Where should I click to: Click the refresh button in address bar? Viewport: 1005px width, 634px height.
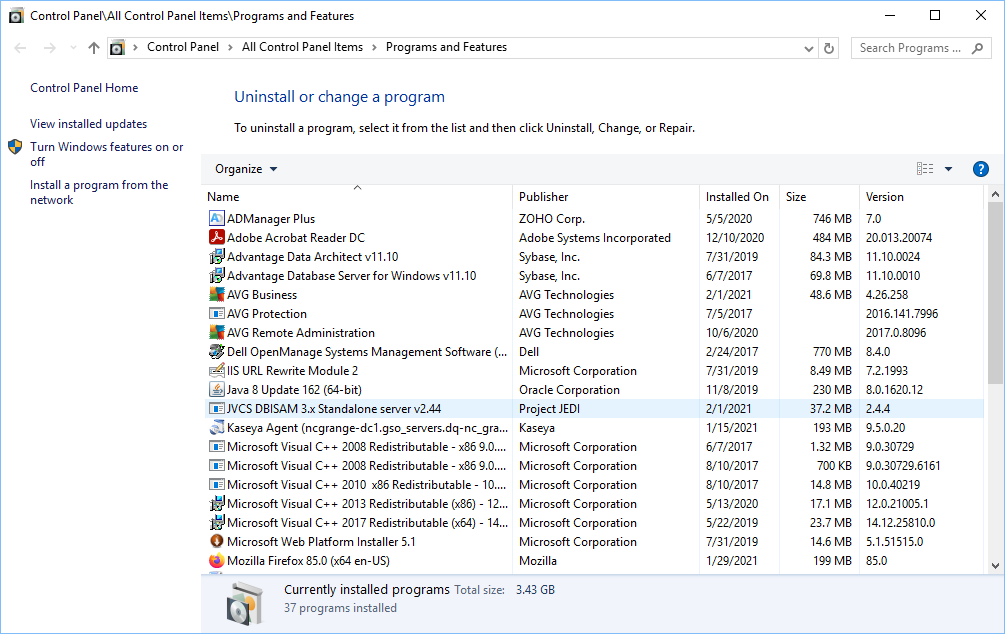coord(829,48)
